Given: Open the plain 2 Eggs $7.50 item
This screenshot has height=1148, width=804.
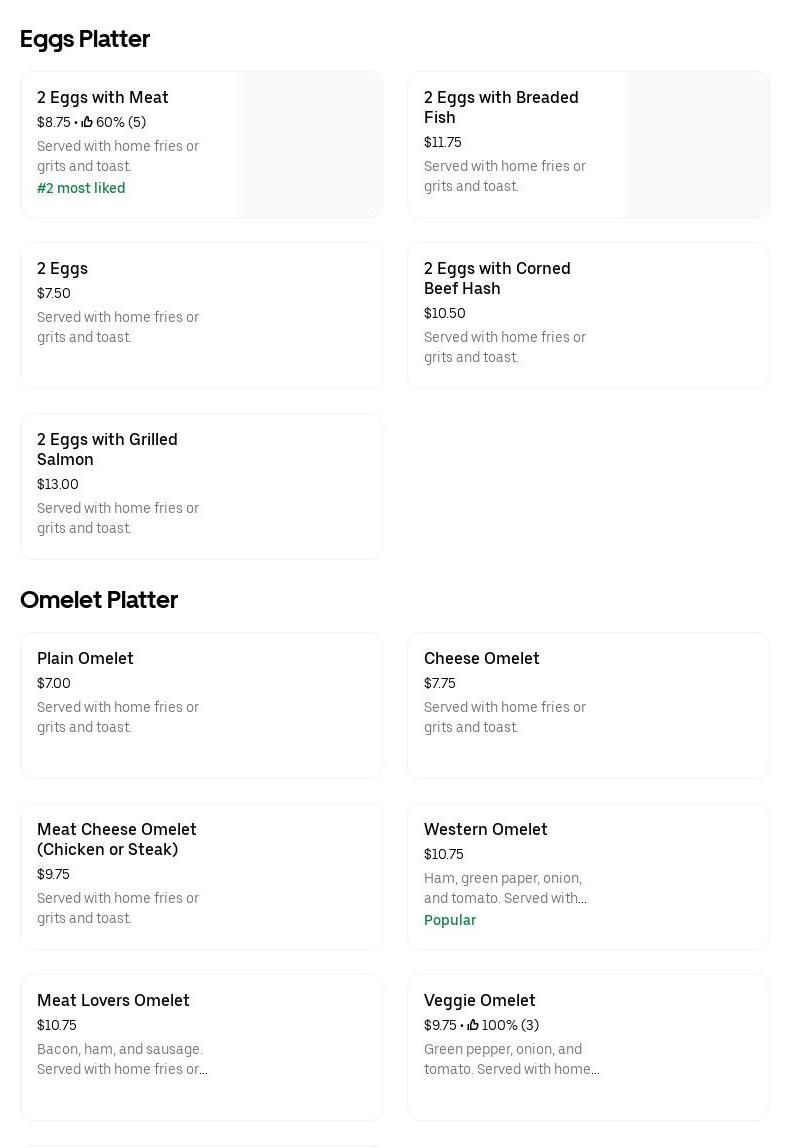Looking at the screenshot, I should [x=62, y=268].
